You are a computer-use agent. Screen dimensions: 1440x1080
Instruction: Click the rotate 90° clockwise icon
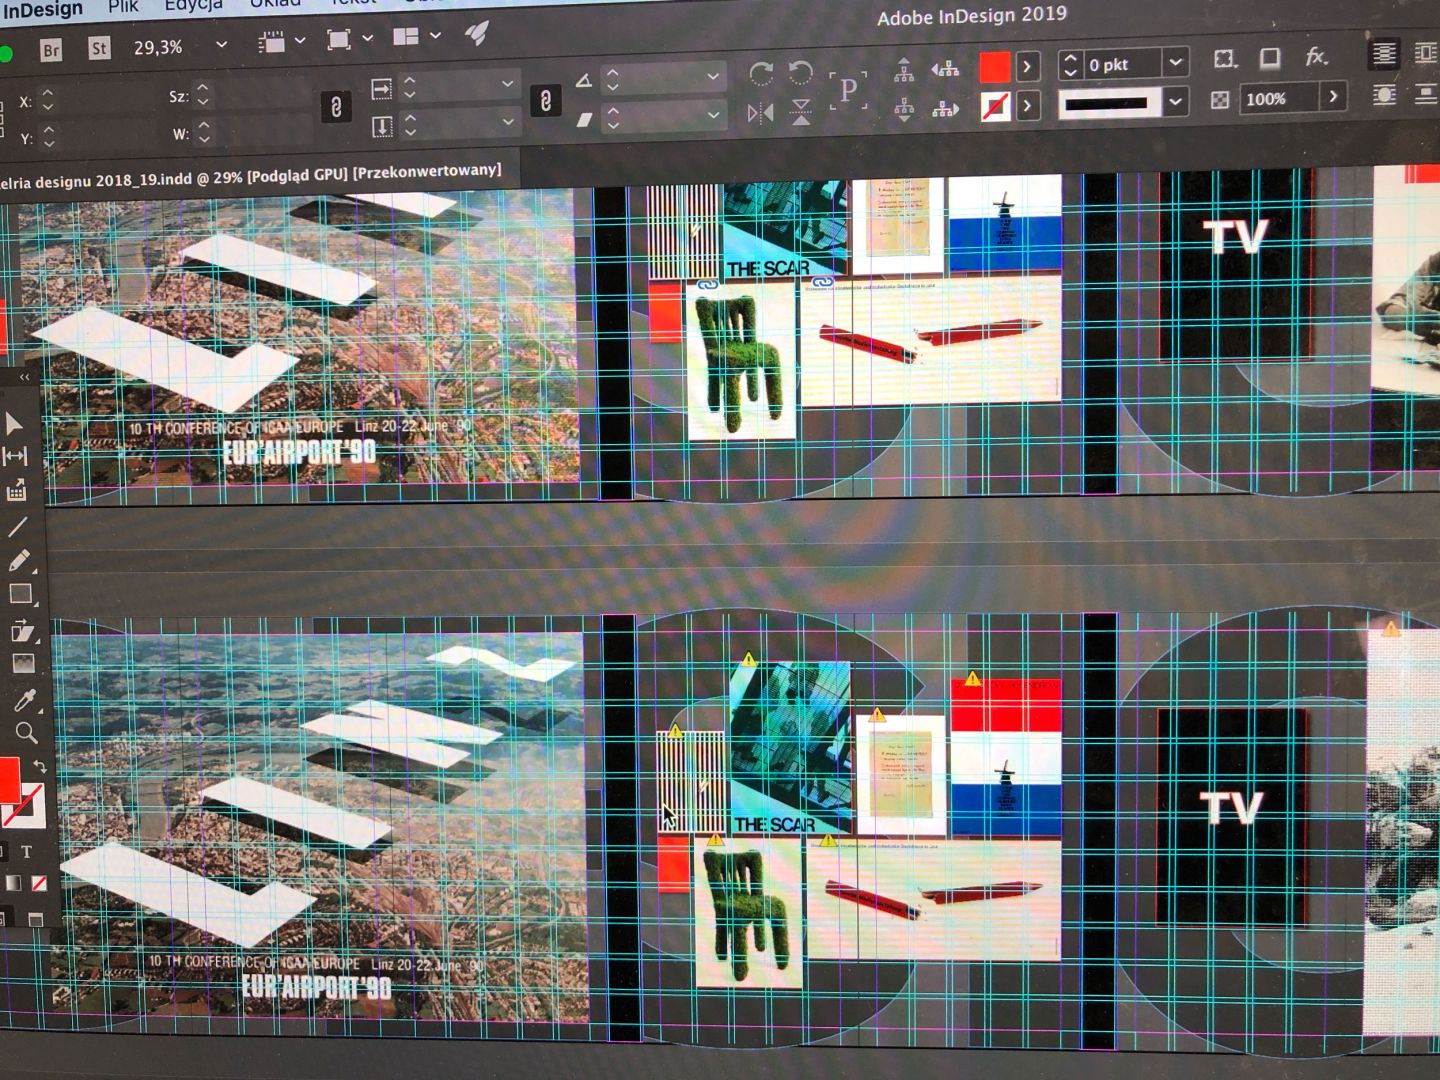760,73
